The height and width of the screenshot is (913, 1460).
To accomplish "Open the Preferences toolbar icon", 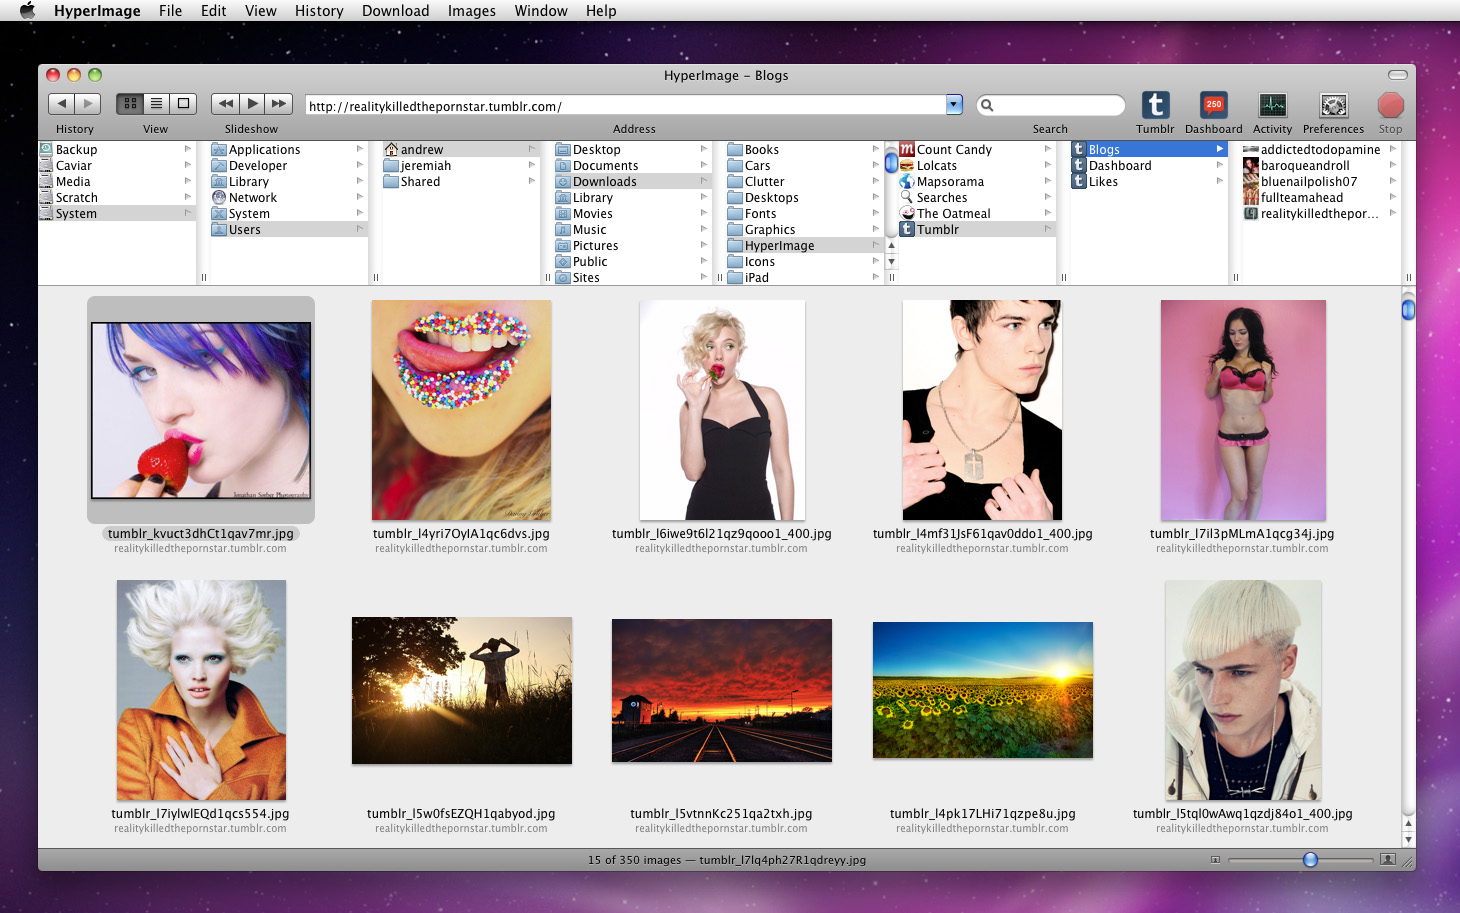I will (1333, 105).
